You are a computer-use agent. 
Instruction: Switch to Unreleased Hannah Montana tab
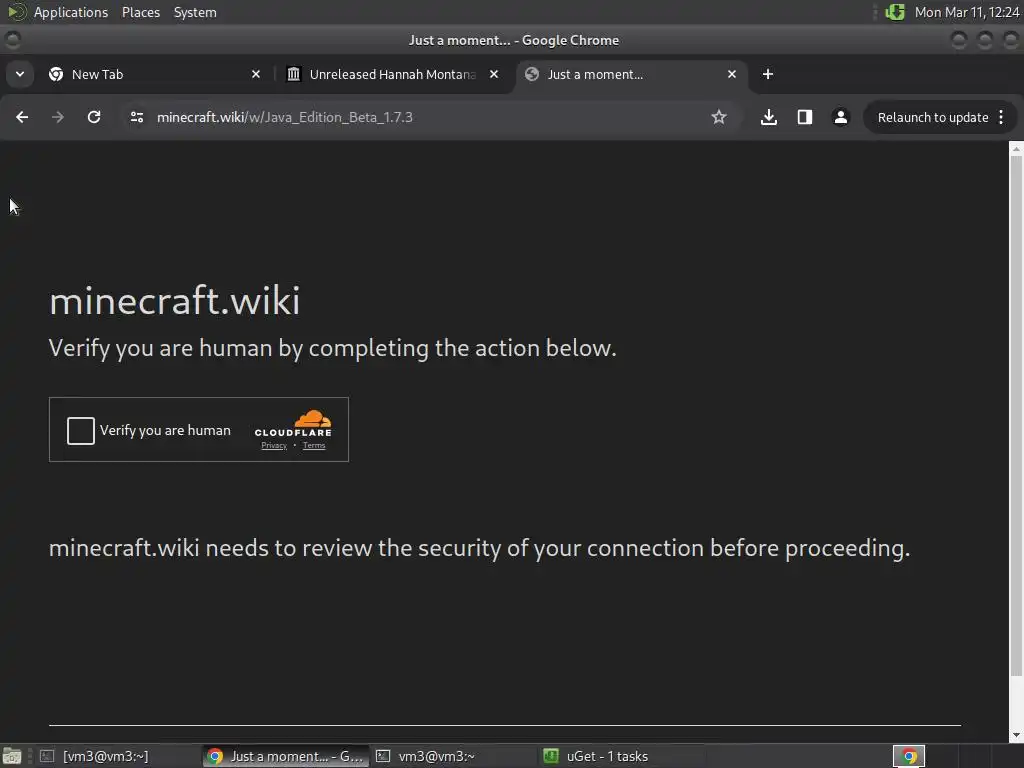pyautogui.click(x=392, y=74)
